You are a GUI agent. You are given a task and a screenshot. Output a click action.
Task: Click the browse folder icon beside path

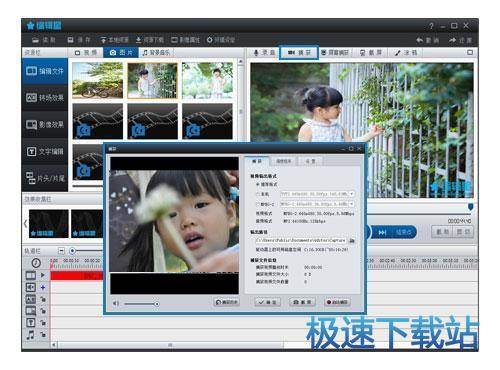coord(352,240)
